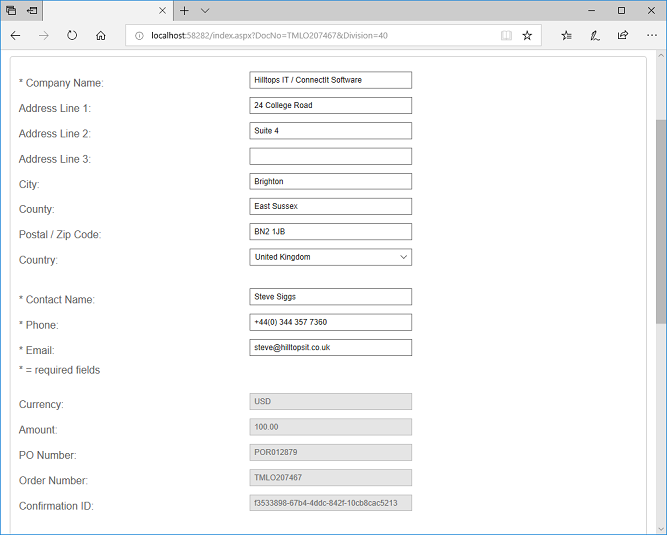Open the reading view icon

tap(506, 35)
